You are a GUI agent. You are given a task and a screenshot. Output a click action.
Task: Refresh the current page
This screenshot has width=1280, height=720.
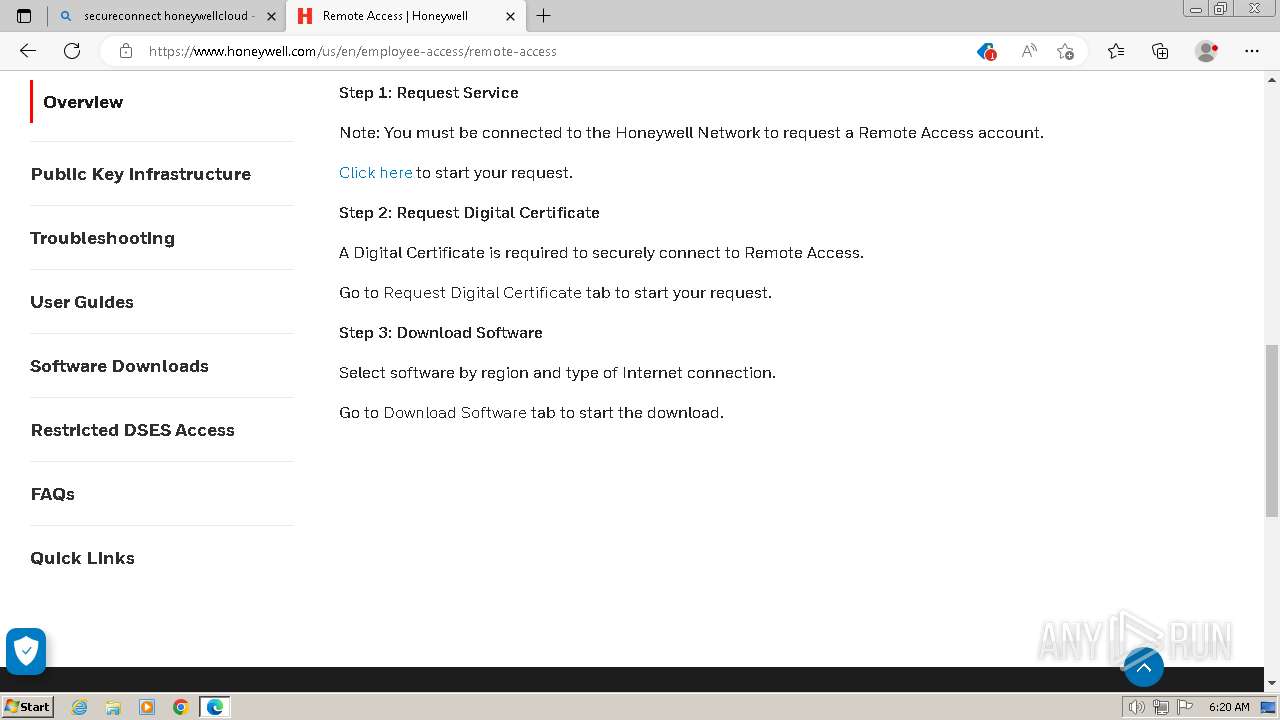(x=72, y=51)
